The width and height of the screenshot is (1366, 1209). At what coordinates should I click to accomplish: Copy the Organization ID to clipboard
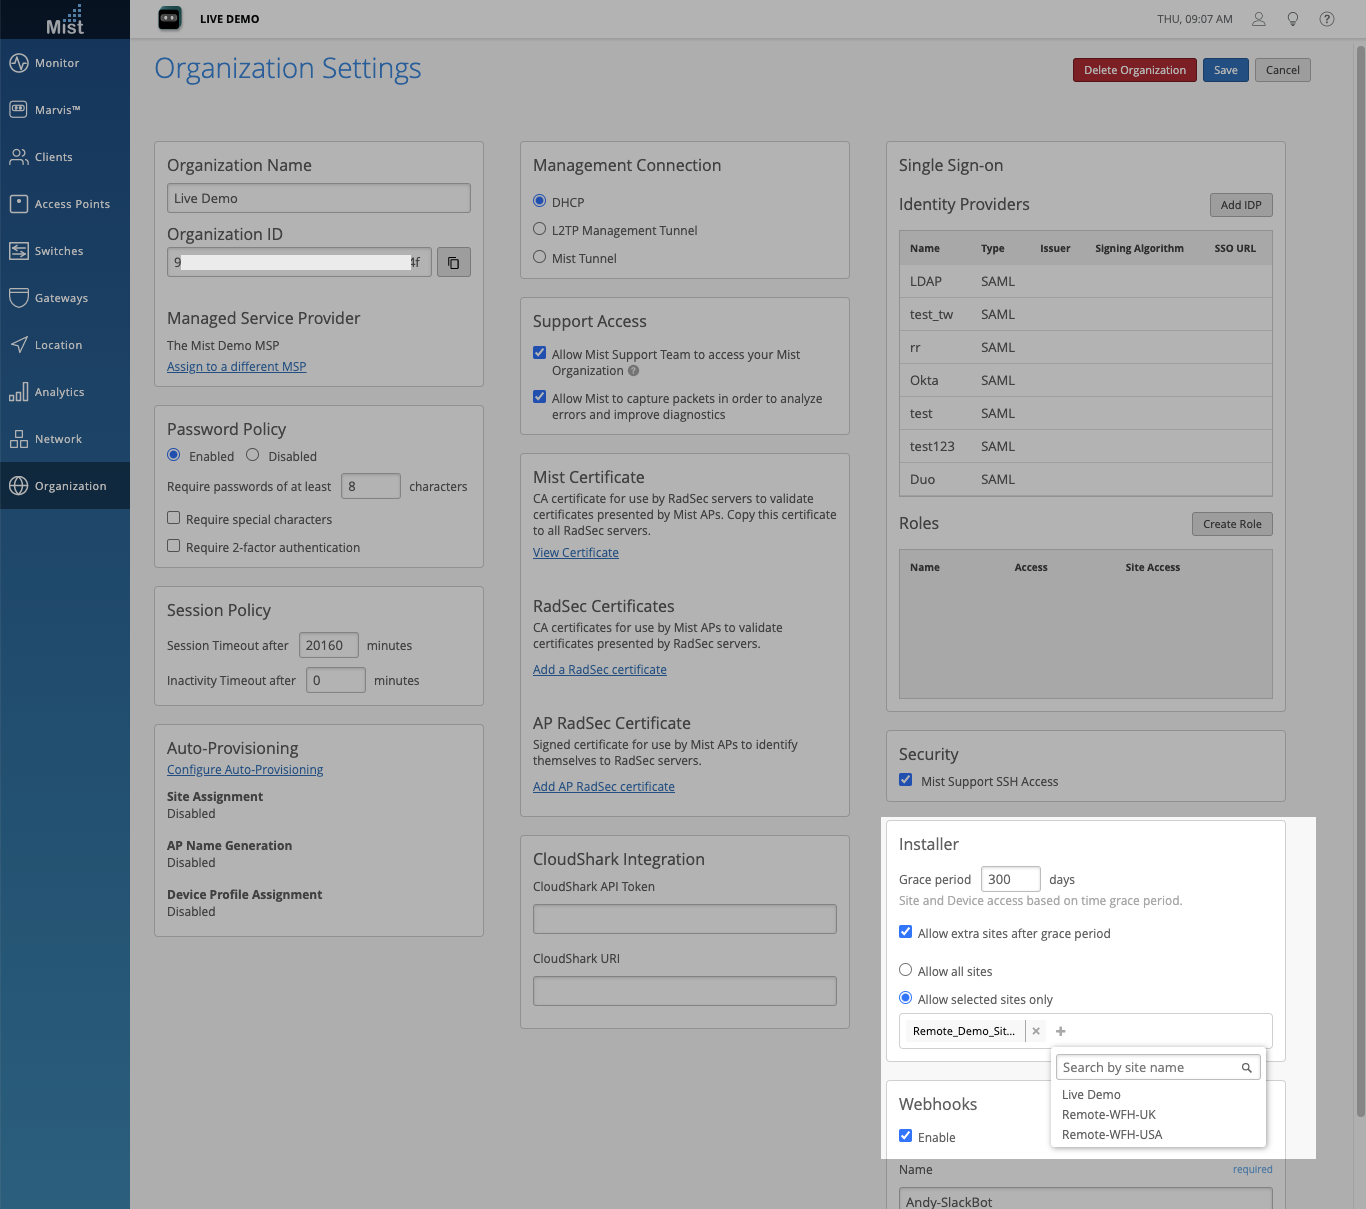click(x=453, y=262)
